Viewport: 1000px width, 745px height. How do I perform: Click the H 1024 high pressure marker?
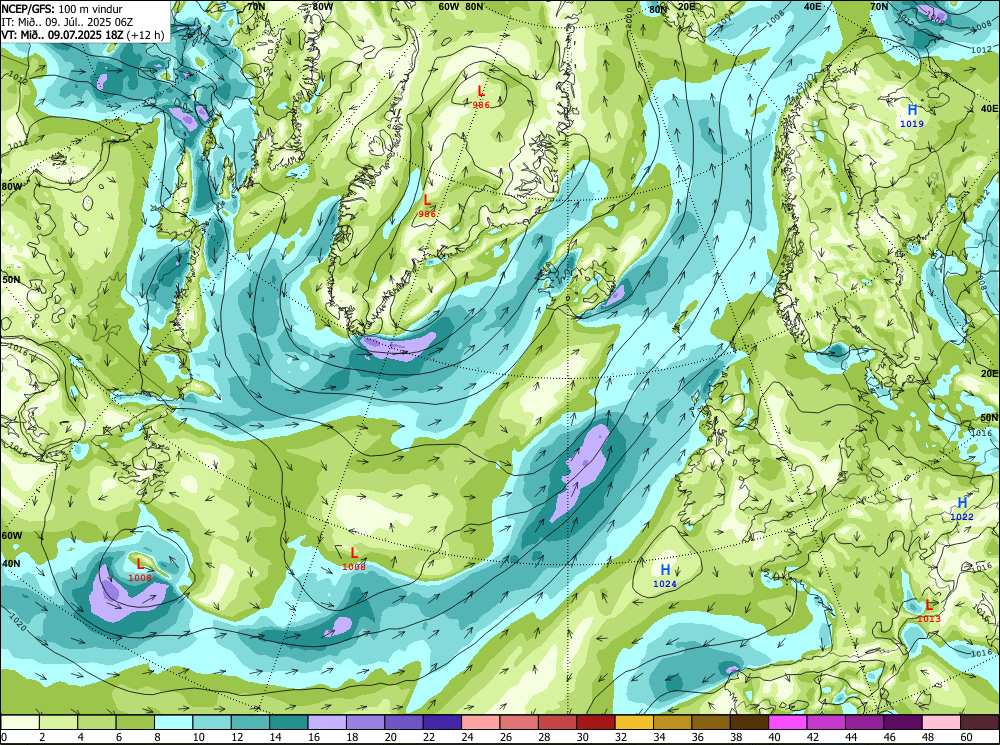pyautogui.click(x=665, y=575)
